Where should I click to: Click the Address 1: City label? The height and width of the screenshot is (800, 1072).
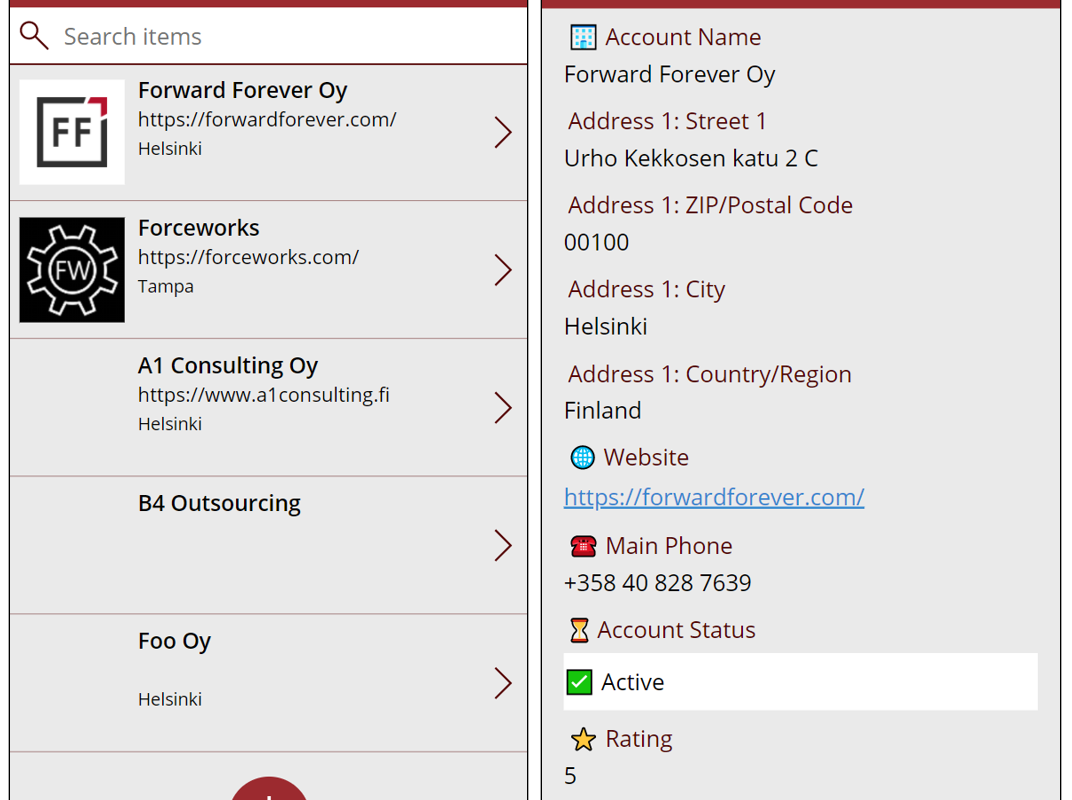[x=647, y=290]
